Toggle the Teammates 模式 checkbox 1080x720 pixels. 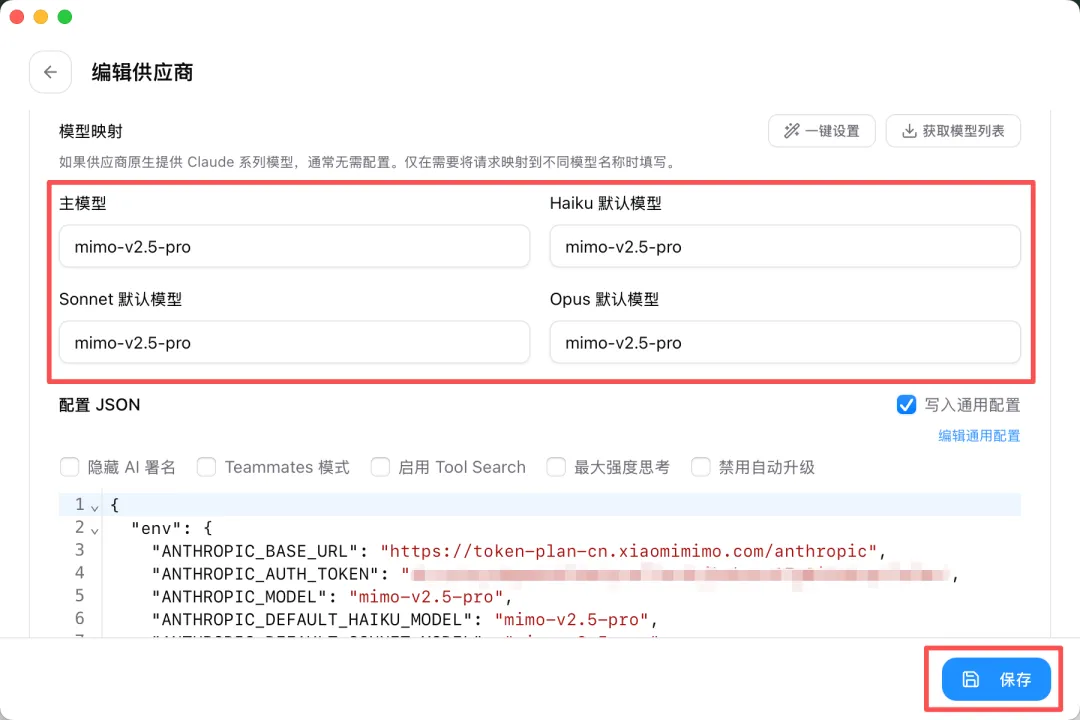click(x=207, y=467)
